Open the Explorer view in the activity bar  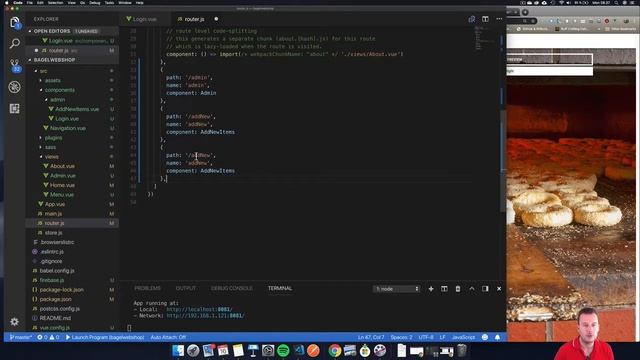click(x=15, y=22)
